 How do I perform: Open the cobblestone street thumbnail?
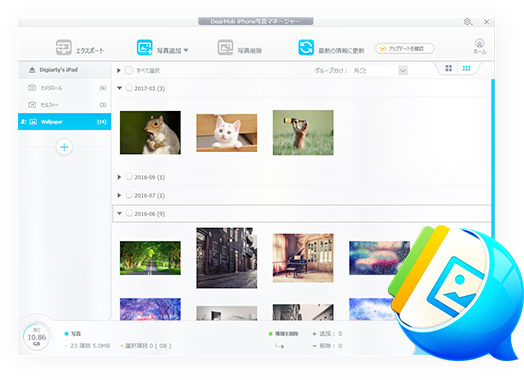[227, 258]
